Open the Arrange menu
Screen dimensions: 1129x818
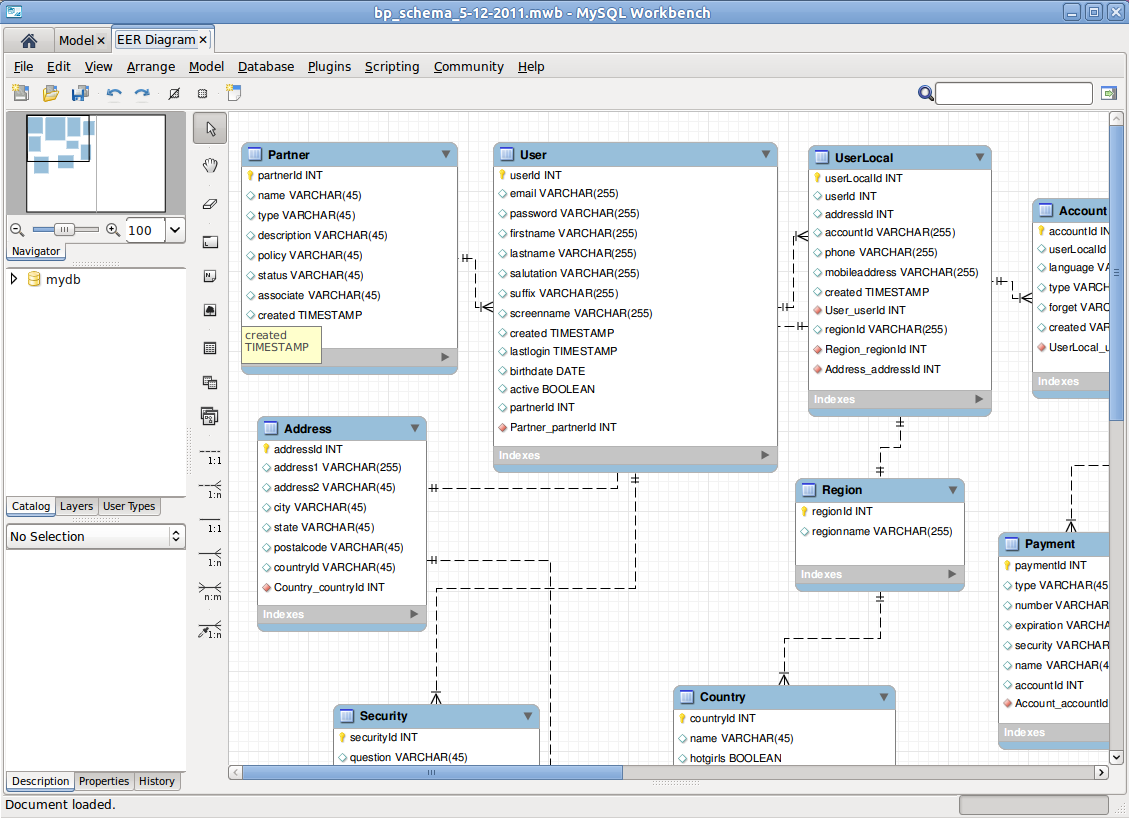(x=150, y=66)
